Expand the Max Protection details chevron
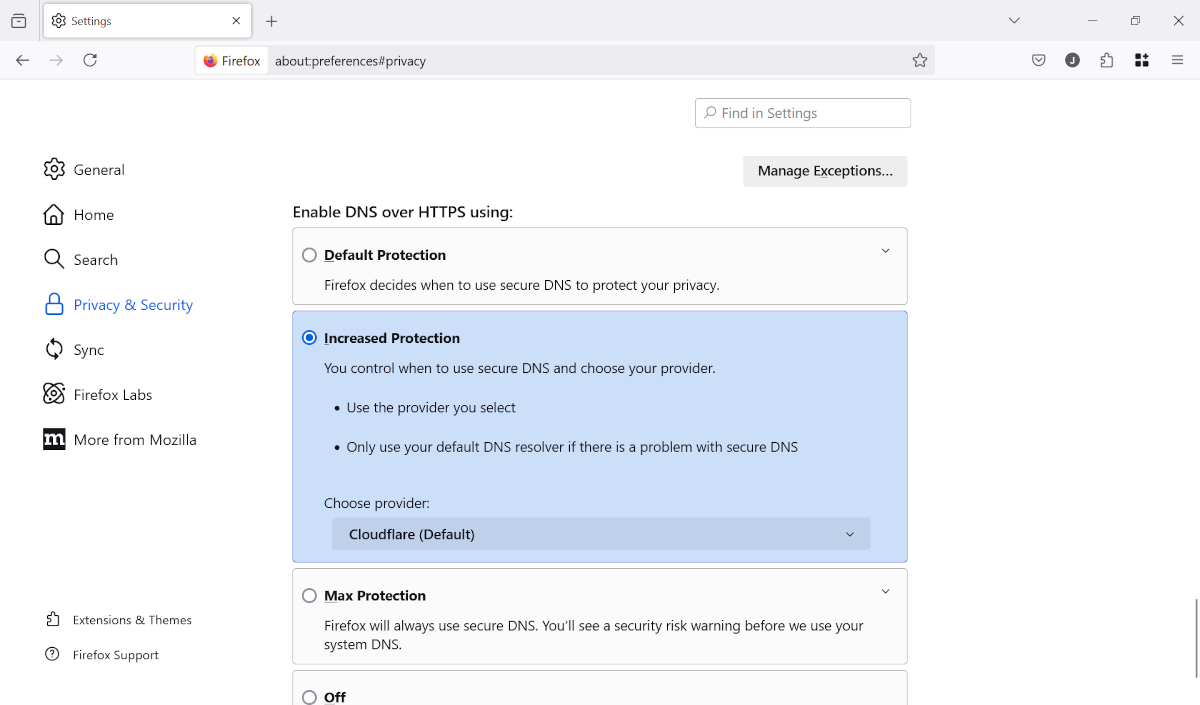The image size is (1200, 705). pos(885,591)
